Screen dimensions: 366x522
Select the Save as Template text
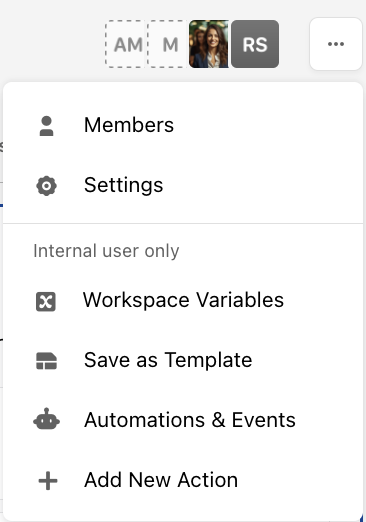coord(168,360)
